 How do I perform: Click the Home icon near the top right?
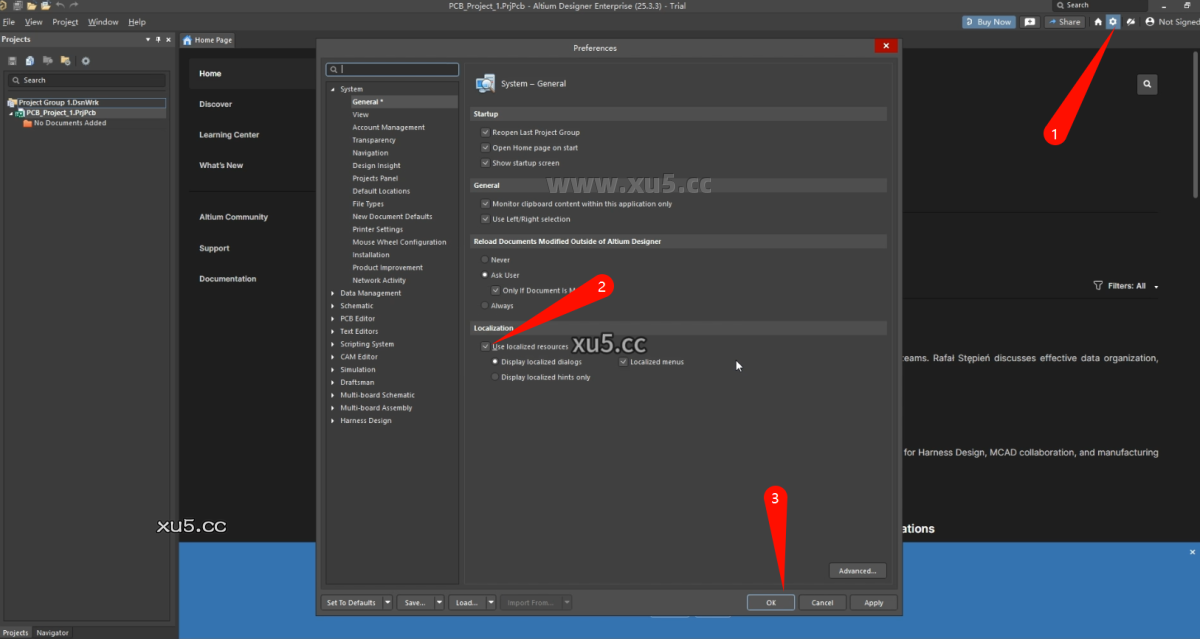[1096, 20]
